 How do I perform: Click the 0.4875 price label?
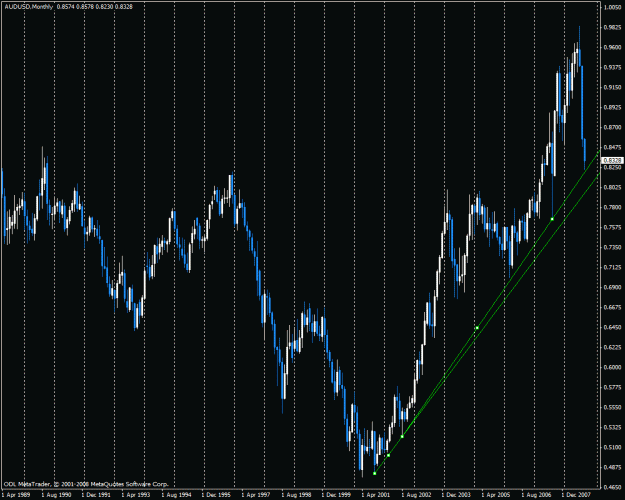tap(613, 467)
